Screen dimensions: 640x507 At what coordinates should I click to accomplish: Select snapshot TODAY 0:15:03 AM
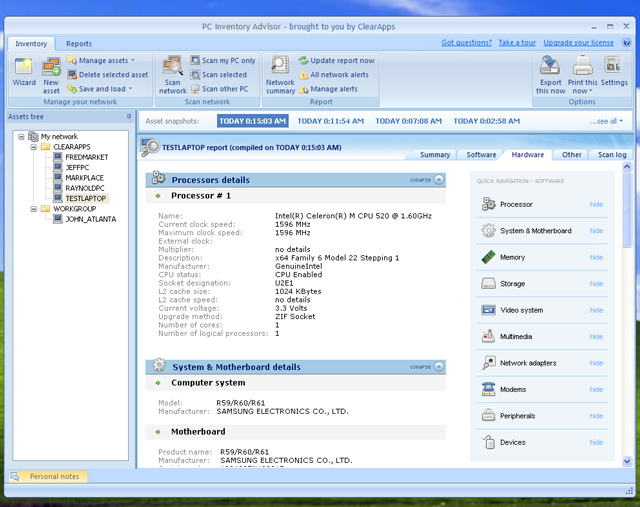253,121
